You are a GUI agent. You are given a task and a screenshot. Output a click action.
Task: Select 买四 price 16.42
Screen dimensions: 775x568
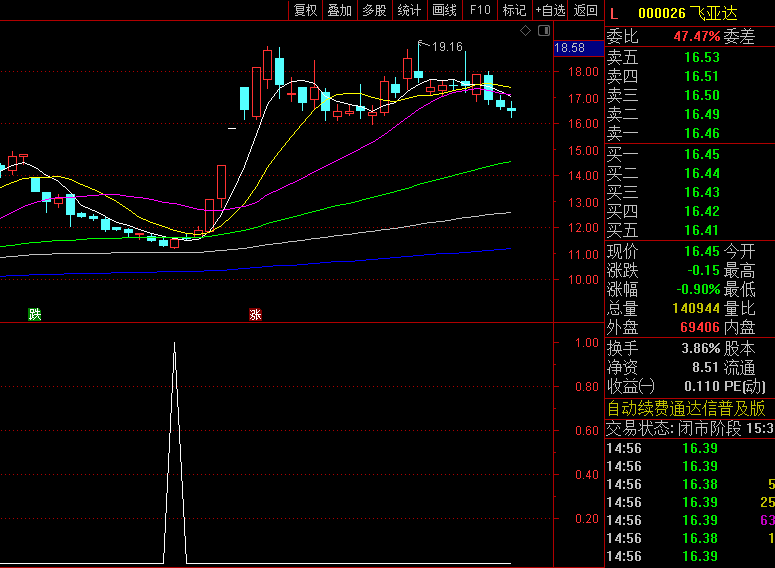[x=701, y=212]
